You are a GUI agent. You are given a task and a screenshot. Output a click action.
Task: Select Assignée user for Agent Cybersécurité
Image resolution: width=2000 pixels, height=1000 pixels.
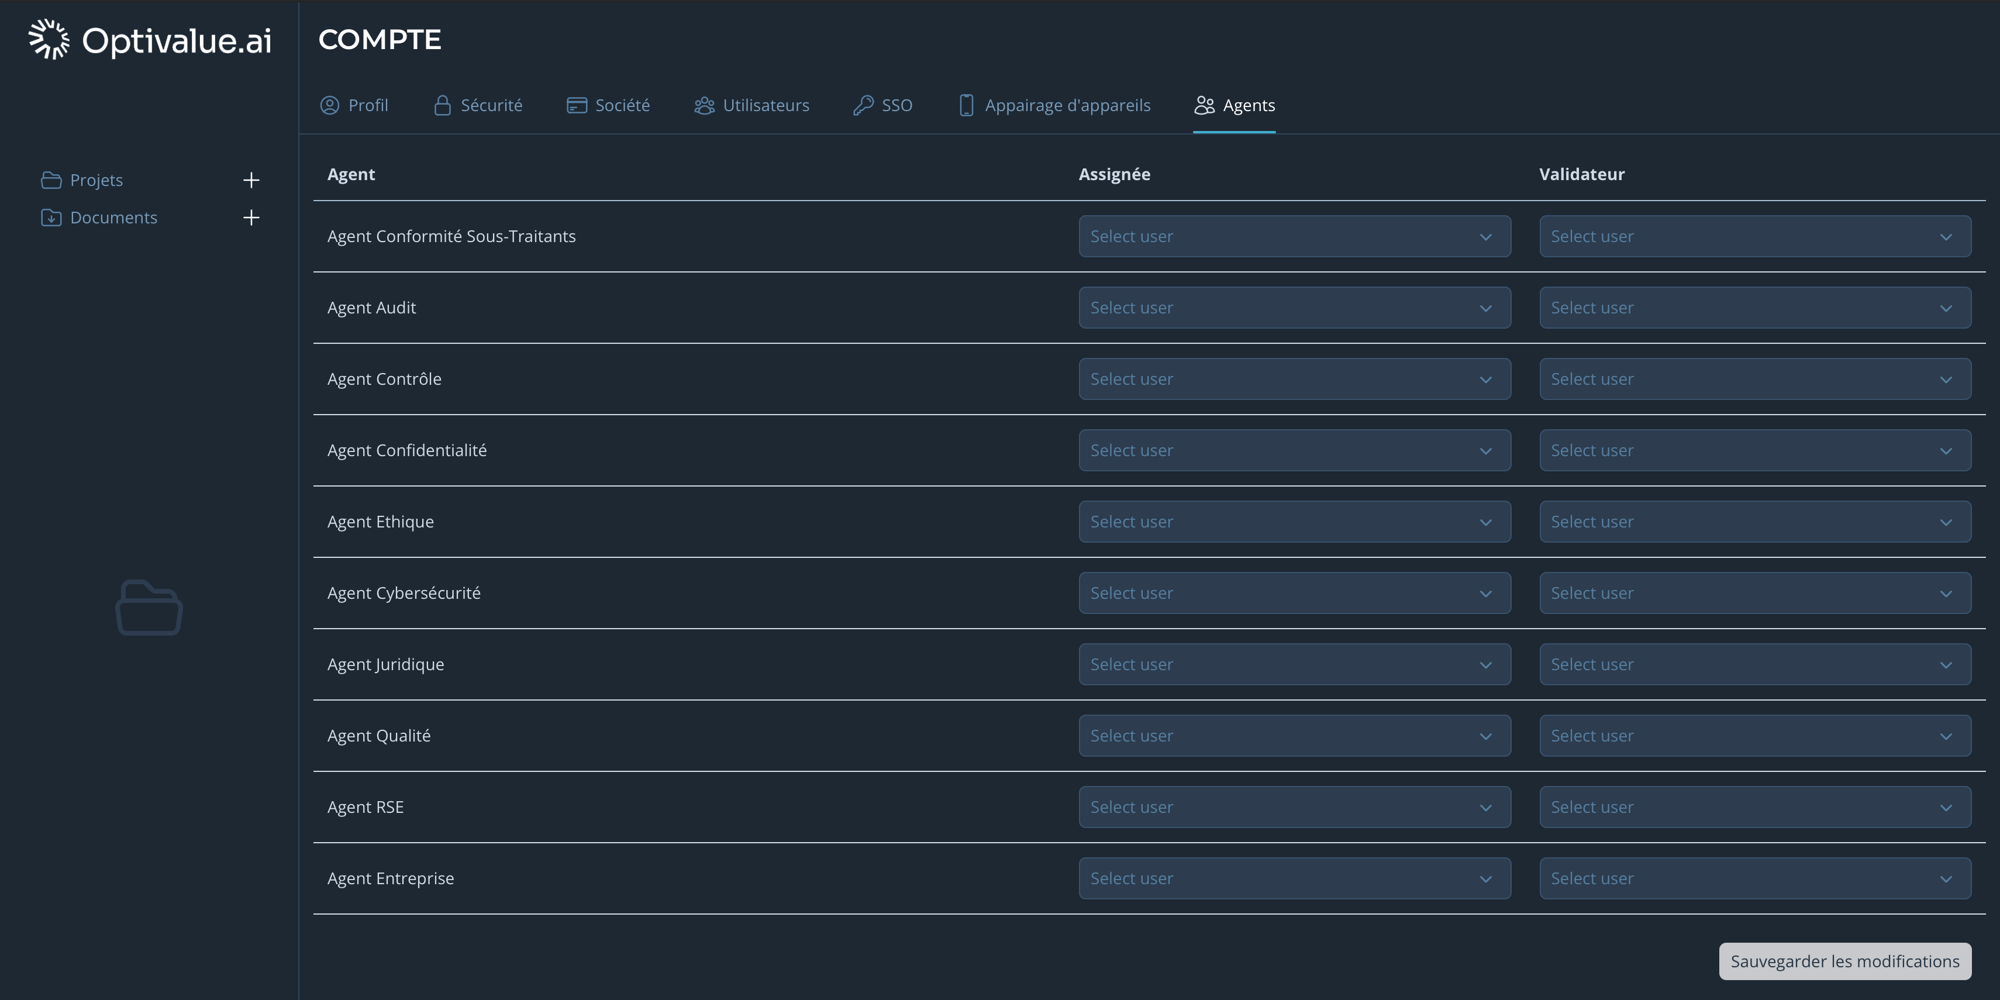click(x=1294, y=593)
